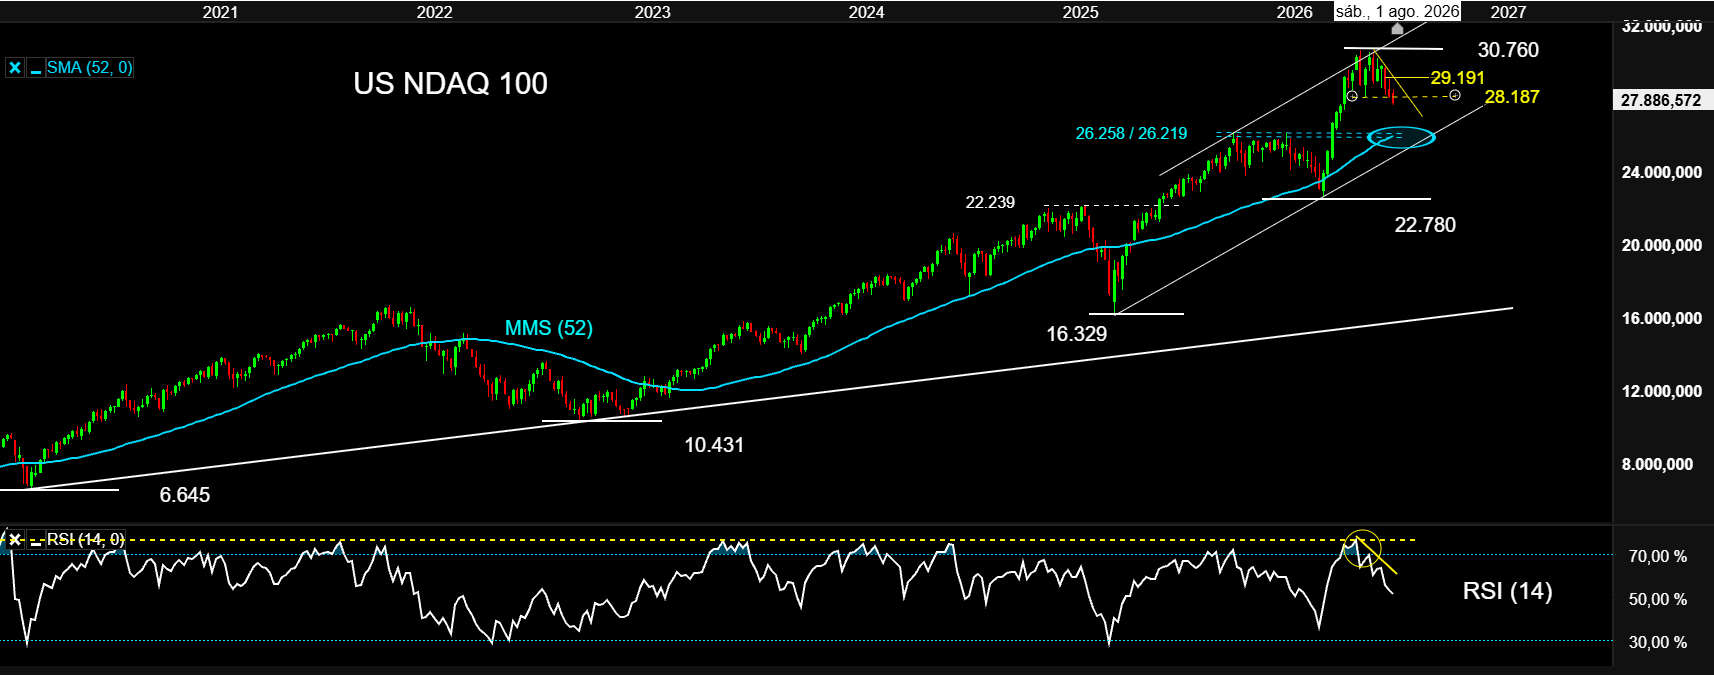Select the 30.760 resistance label

click(x=1508, y=50)
